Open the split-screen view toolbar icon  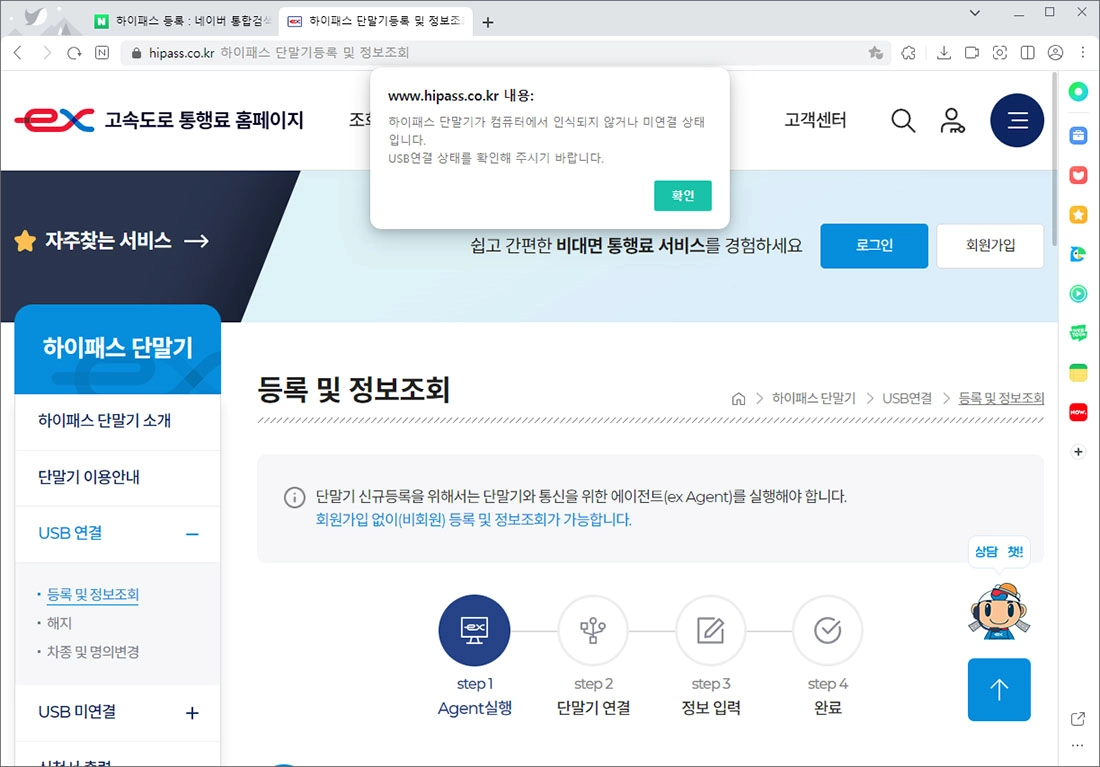(1027, 52)
